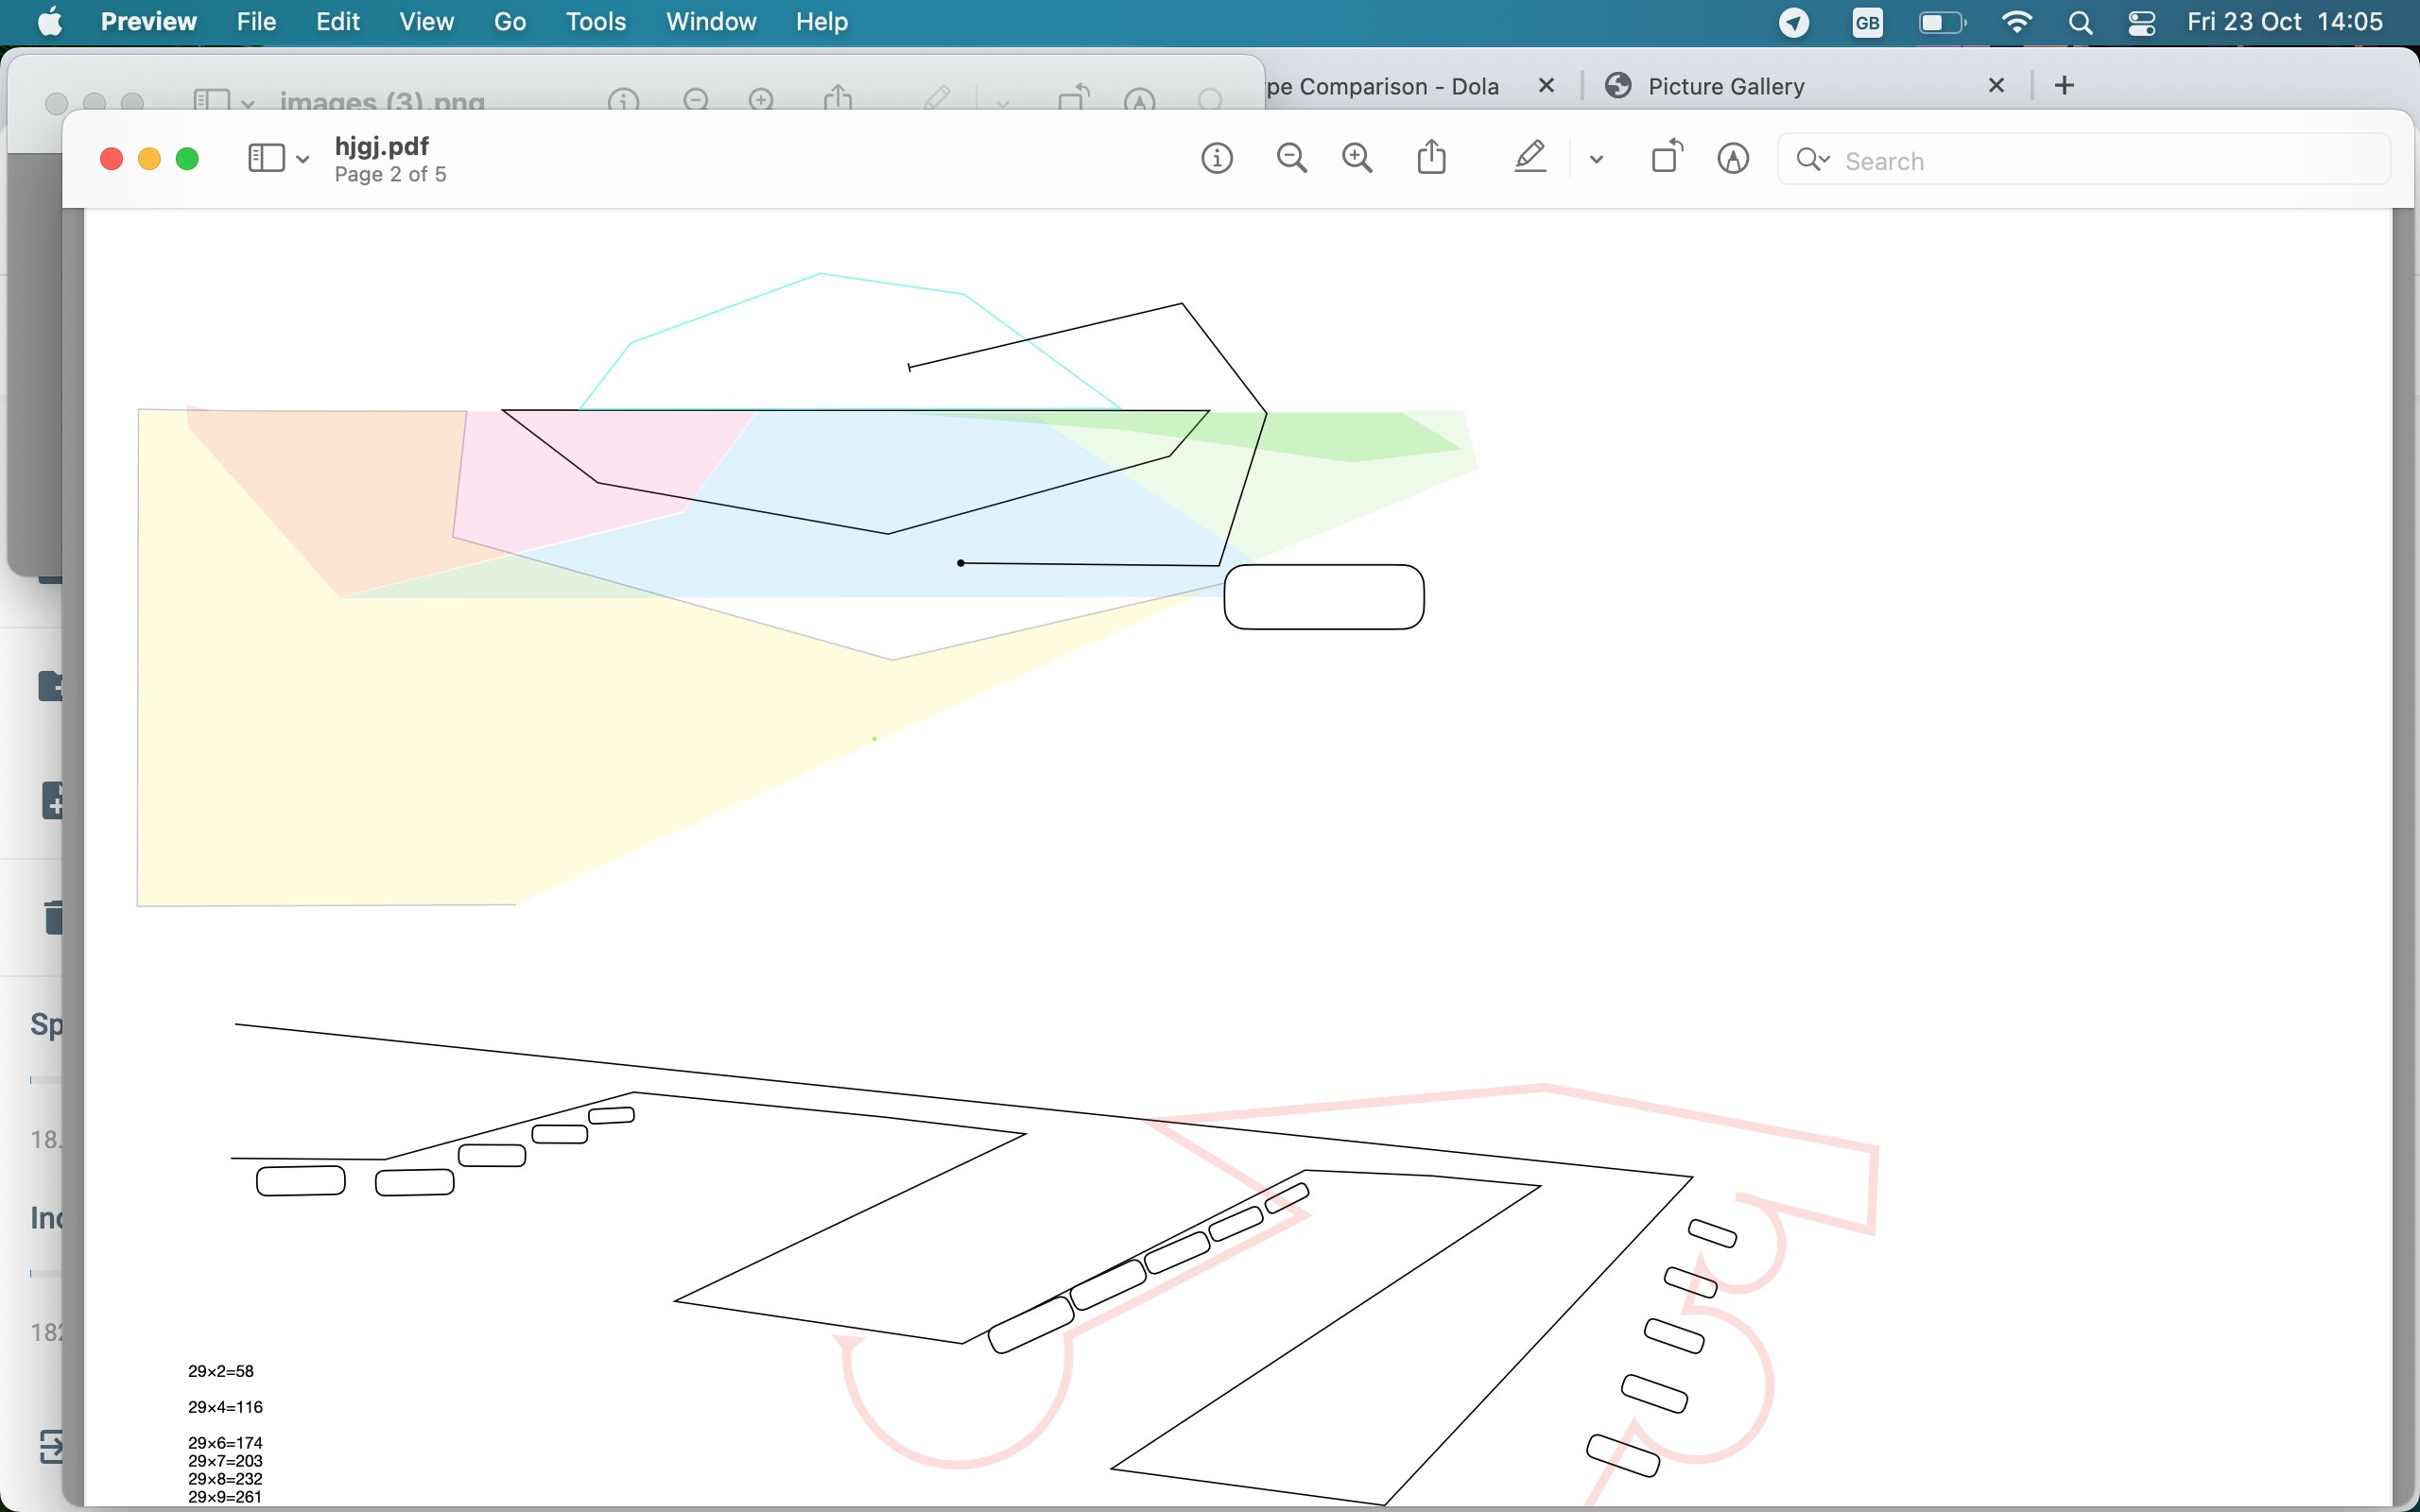
Task: Check the battery status icon
Action: (1942, 22)
